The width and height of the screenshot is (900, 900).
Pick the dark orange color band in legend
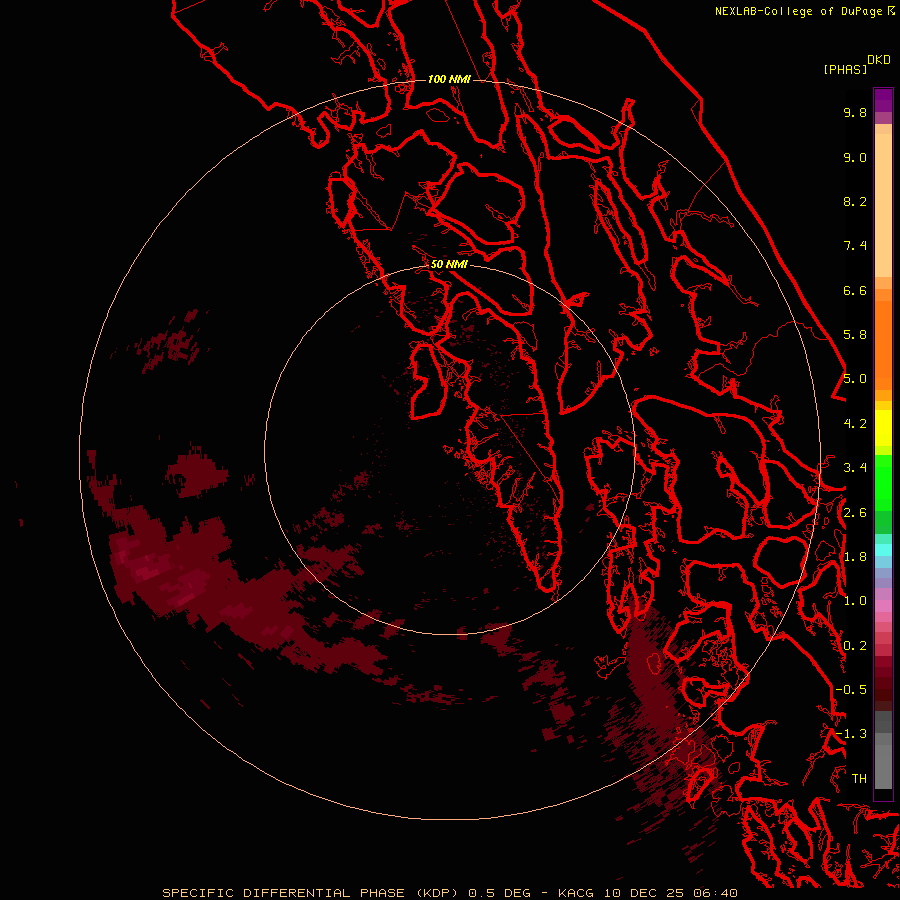point(883,344)
